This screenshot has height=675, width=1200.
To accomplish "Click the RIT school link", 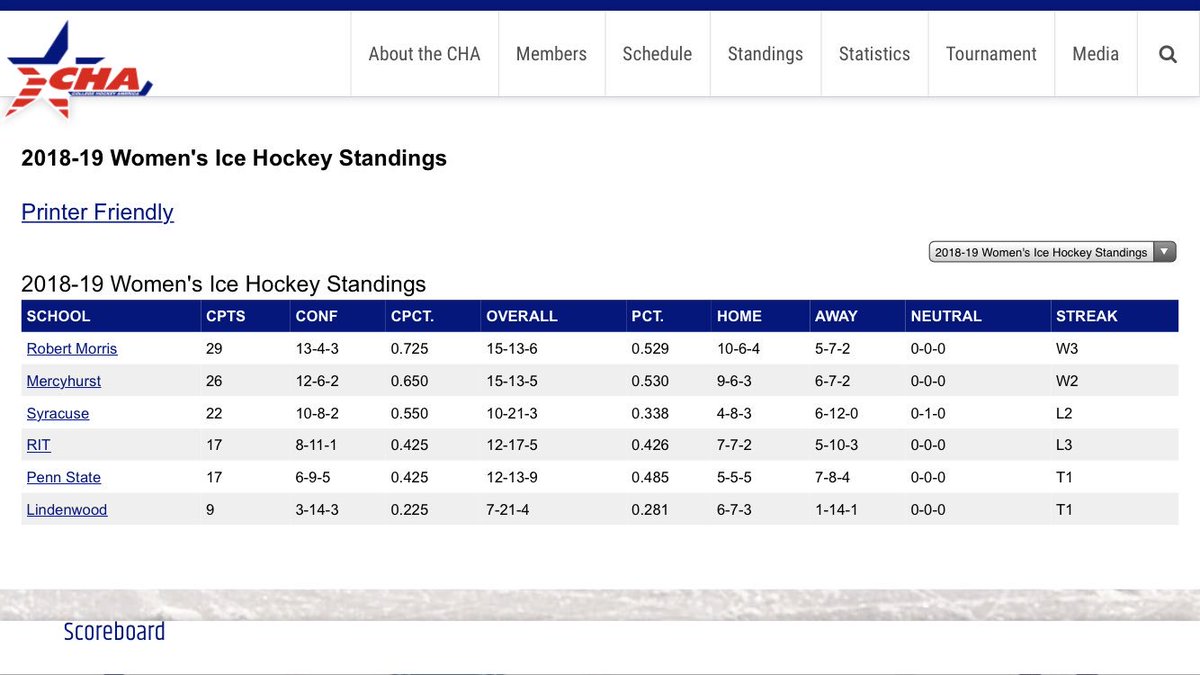I will (x=39, y=445).
